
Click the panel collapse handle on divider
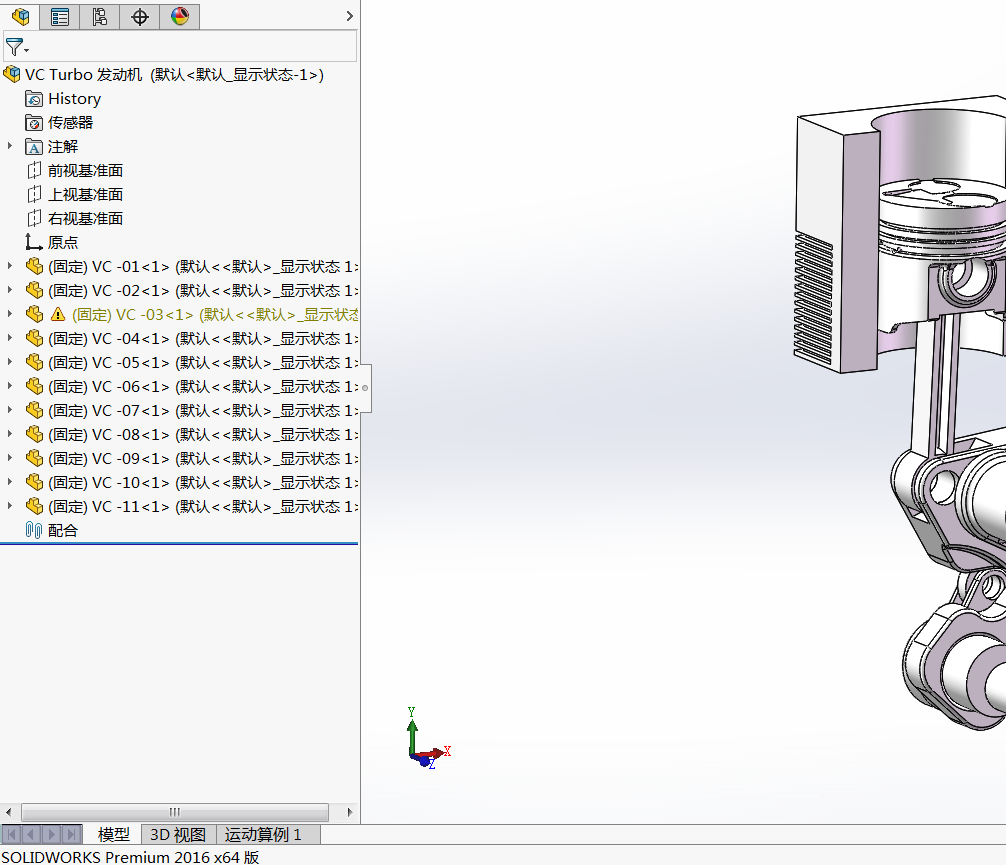tap(366, 388)
